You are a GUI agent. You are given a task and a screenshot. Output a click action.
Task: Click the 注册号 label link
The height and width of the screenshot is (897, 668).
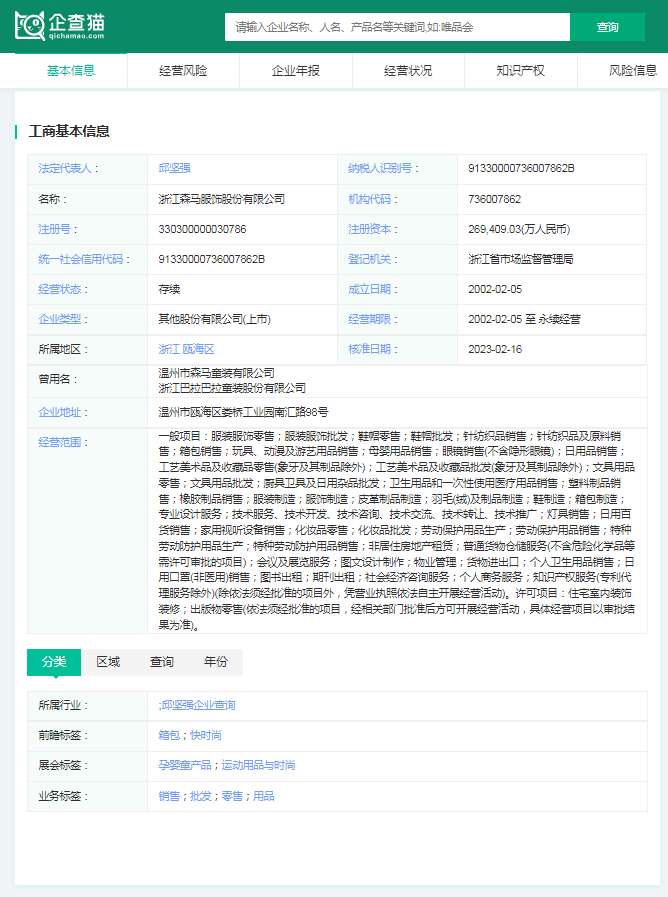click(x=54, y=229)
